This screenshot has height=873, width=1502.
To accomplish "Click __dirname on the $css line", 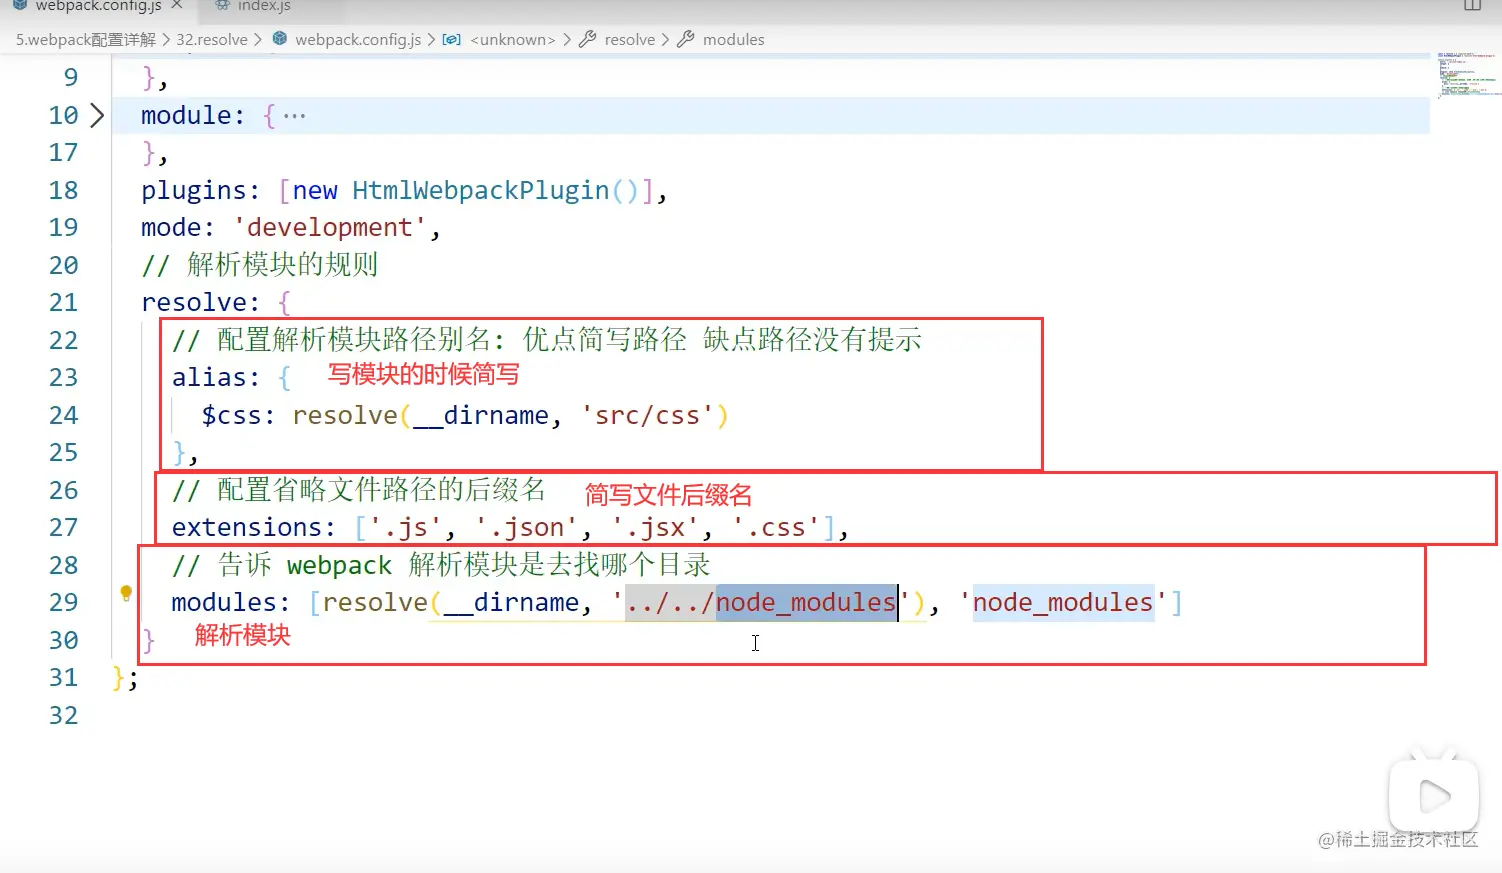I will (x=481, y=416).
